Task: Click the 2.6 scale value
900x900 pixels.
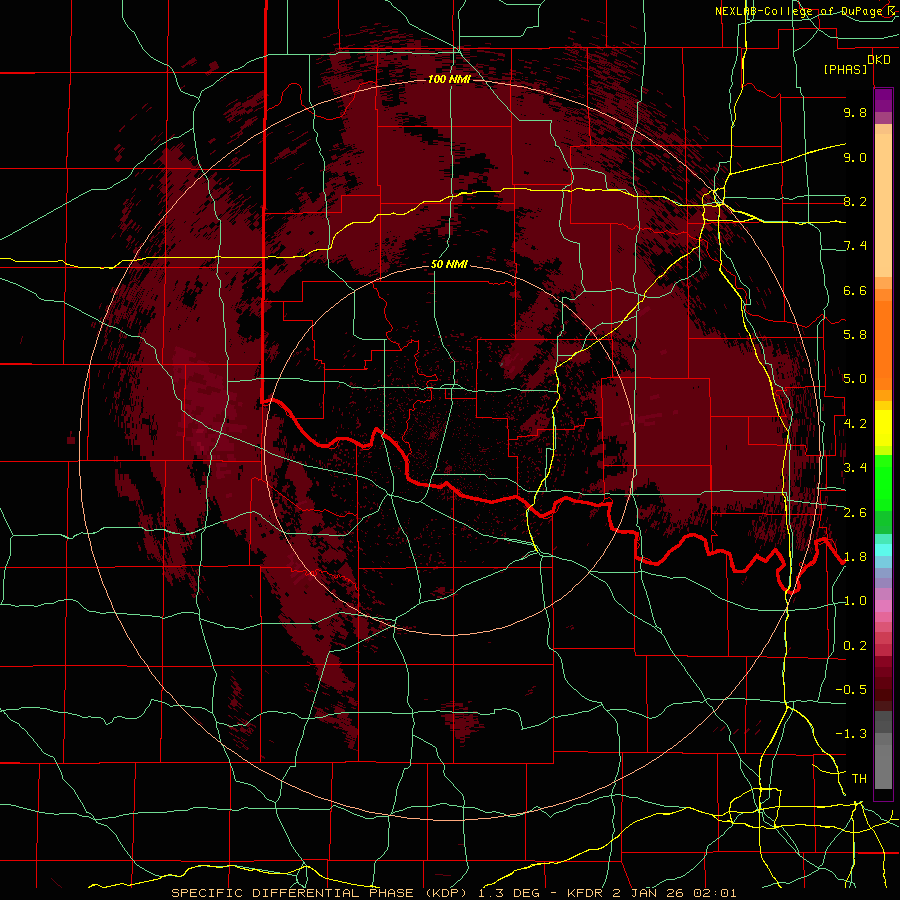Action: click(x=855, y=513)
